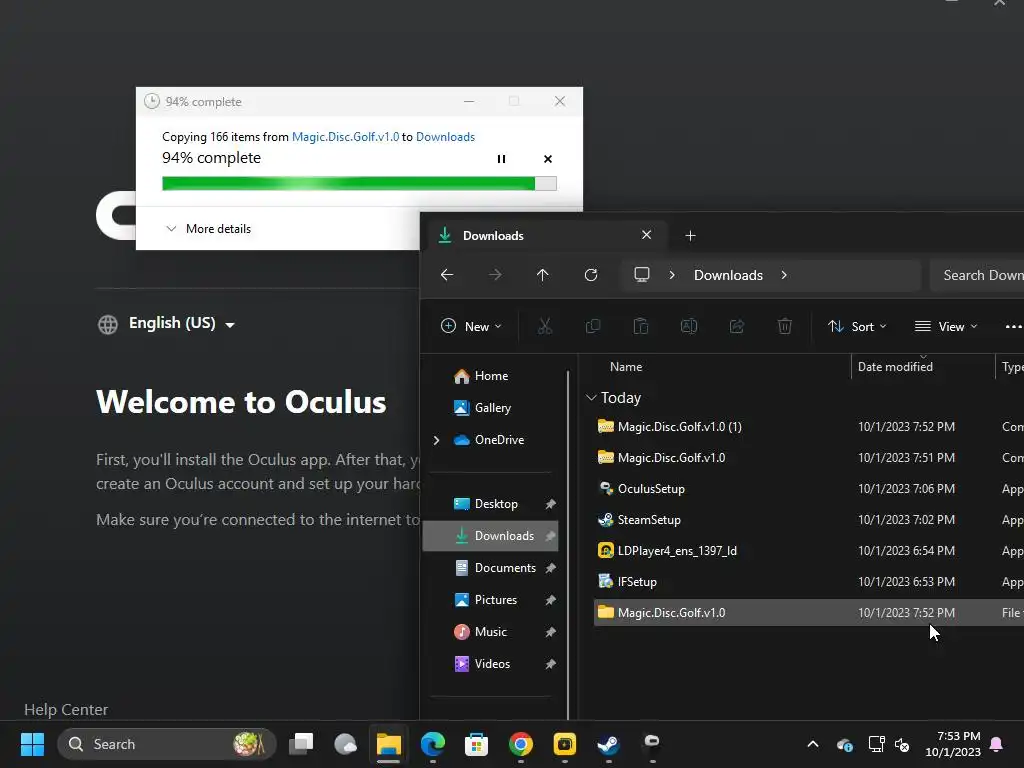Click Downloads breadcrumb in address bar
Image resolution: width=1024 pixels, height=768 pixels.
click(x=728, y=275)
